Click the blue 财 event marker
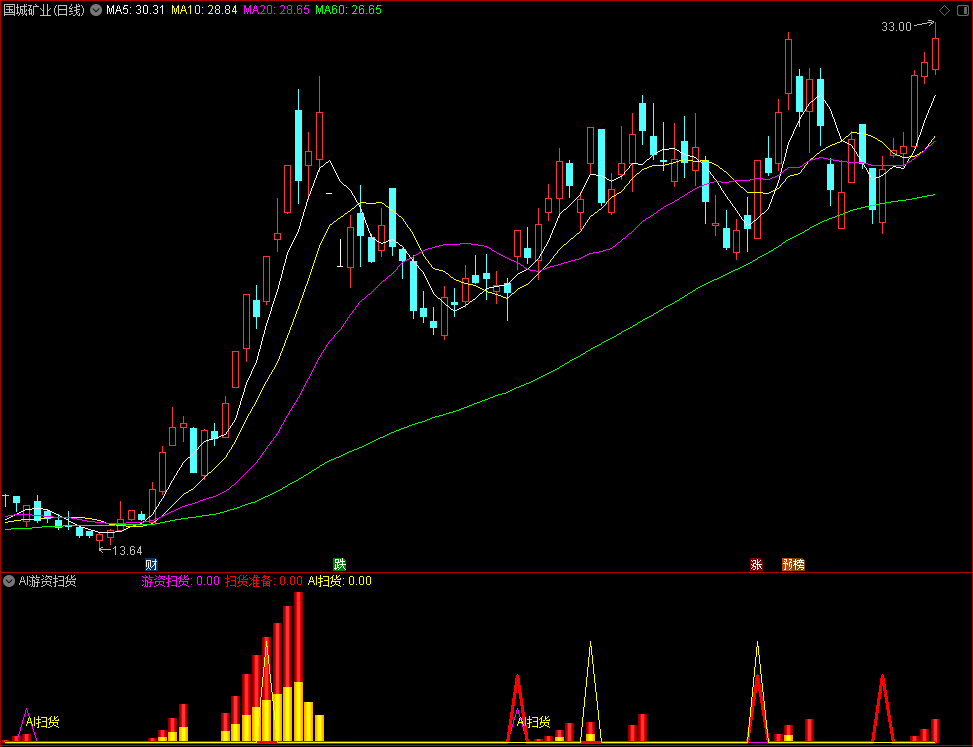This screenshot has width=973, height=747. tap(151, 564)
